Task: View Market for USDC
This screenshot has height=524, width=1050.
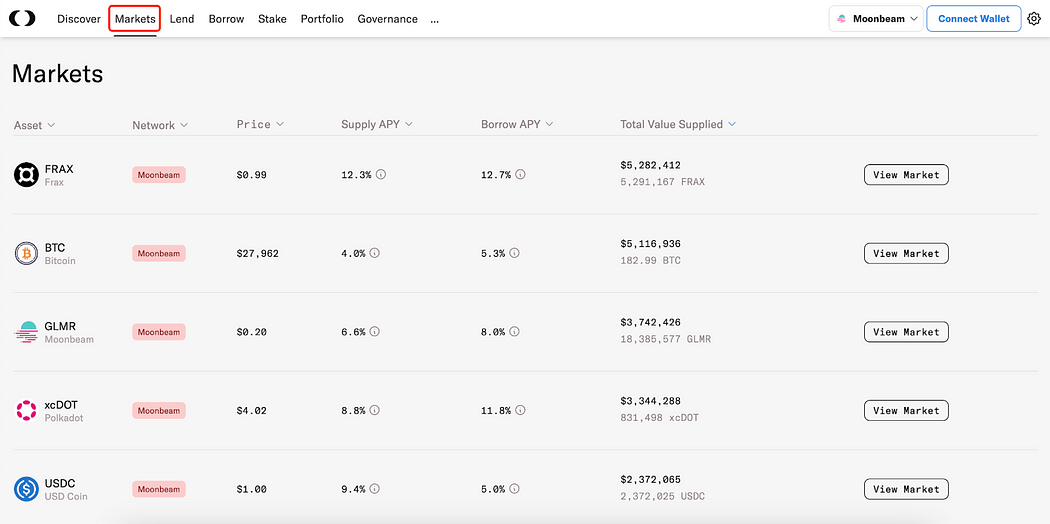Action: point(906,489)
